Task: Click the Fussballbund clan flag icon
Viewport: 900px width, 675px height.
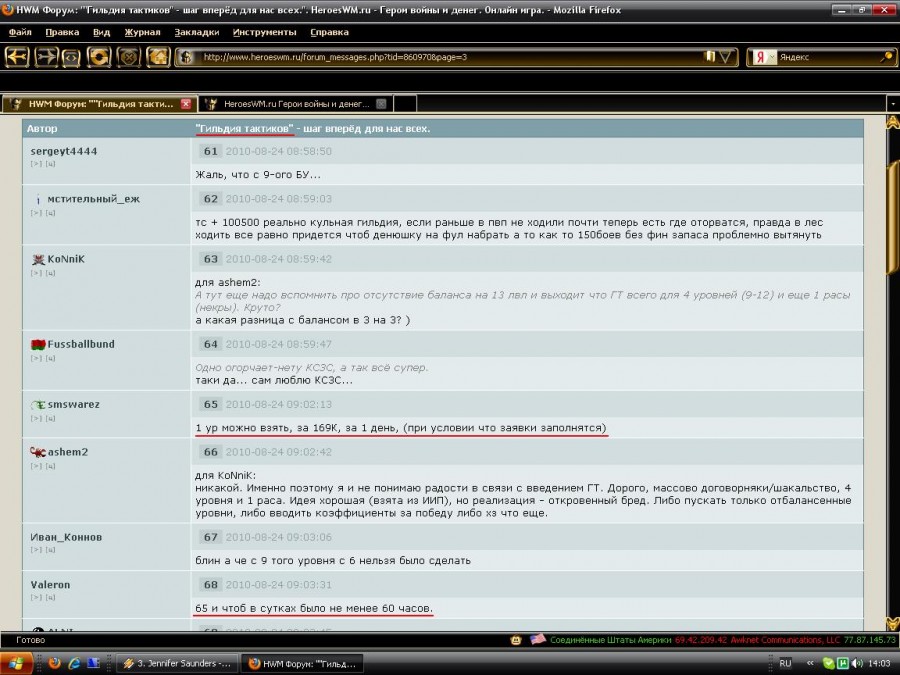Action: pos(39,344)
